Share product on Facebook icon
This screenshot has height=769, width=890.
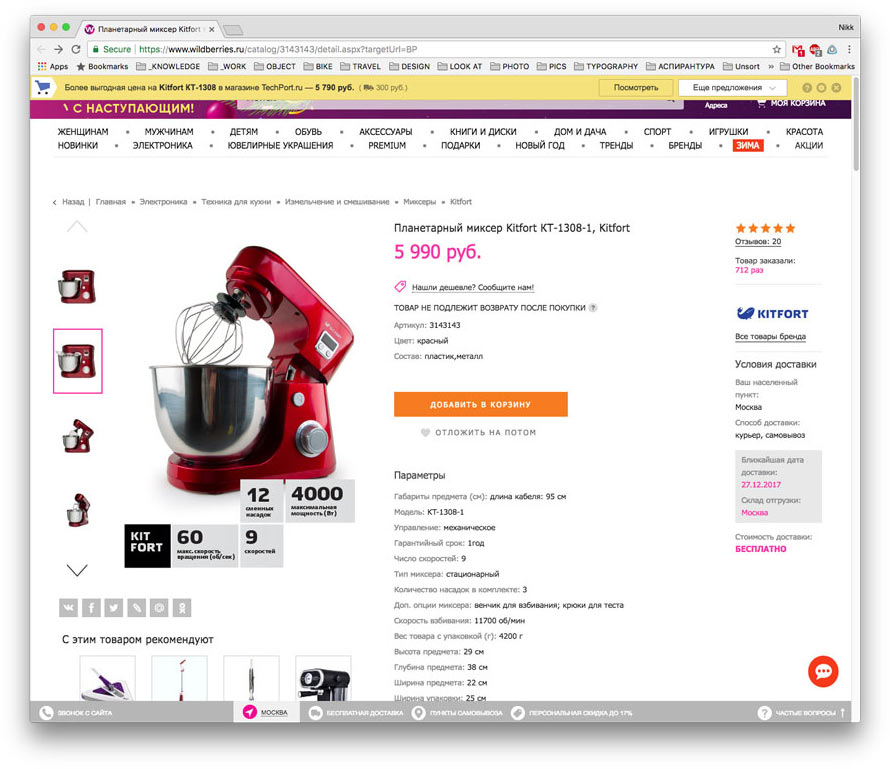coord(91,608)
